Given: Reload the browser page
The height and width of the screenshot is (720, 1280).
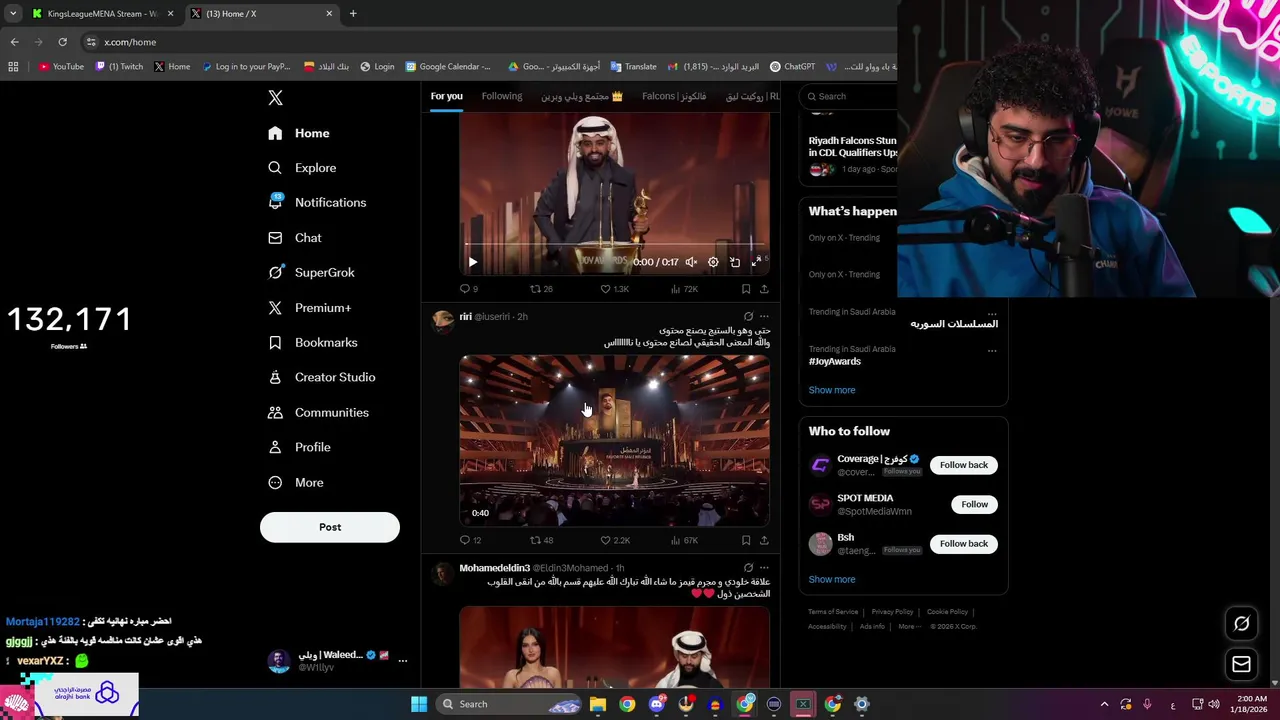Looking at the screenshot, I should (62, 42).
